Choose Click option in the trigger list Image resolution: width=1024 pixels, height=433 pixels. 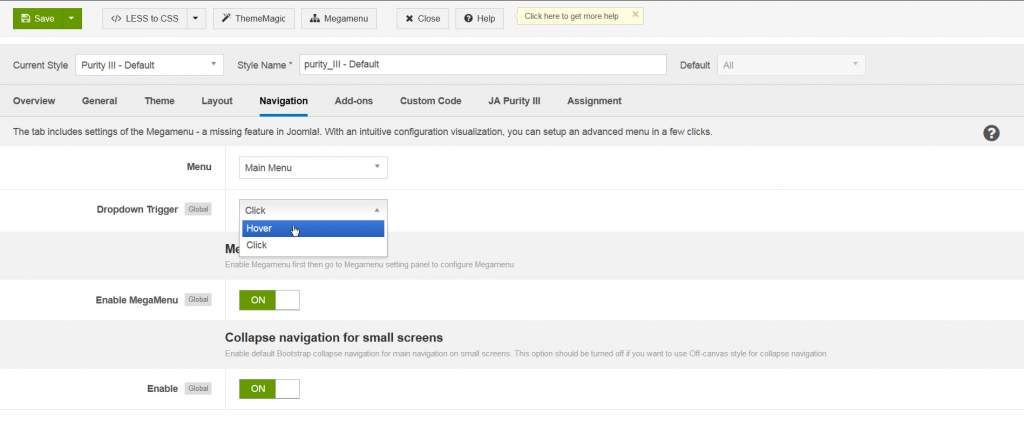coord(312,245)
